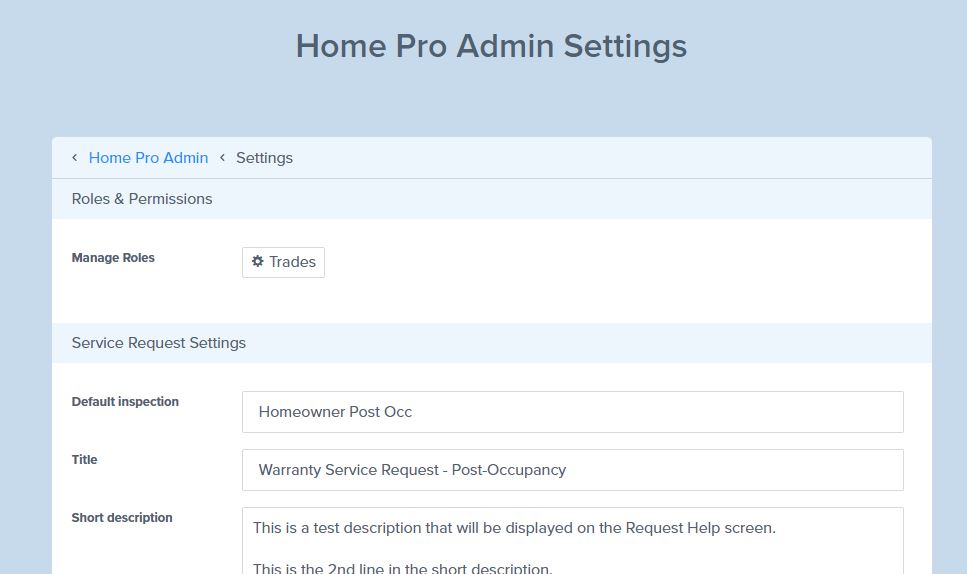Click the Title field label

[x=84, y=459]
